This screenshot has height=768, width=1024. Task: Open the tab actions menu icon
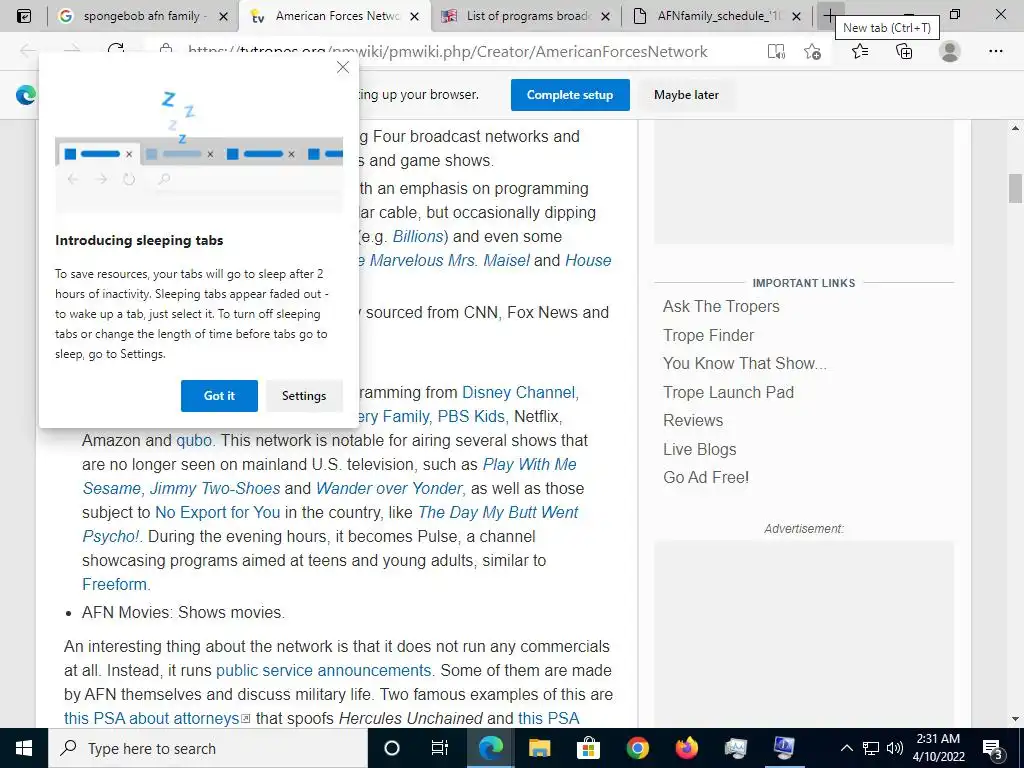tap(24, 16)
